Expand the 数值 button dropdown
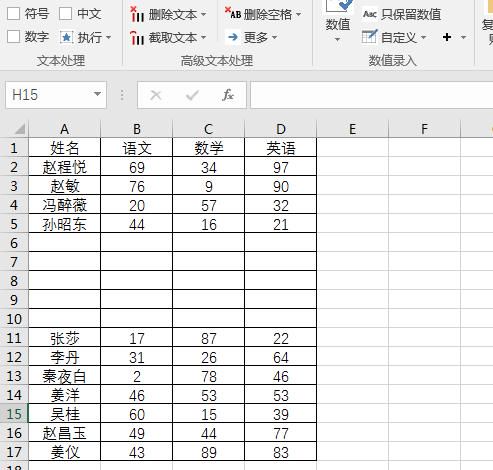The image size is (493, 470). [337, 40]
